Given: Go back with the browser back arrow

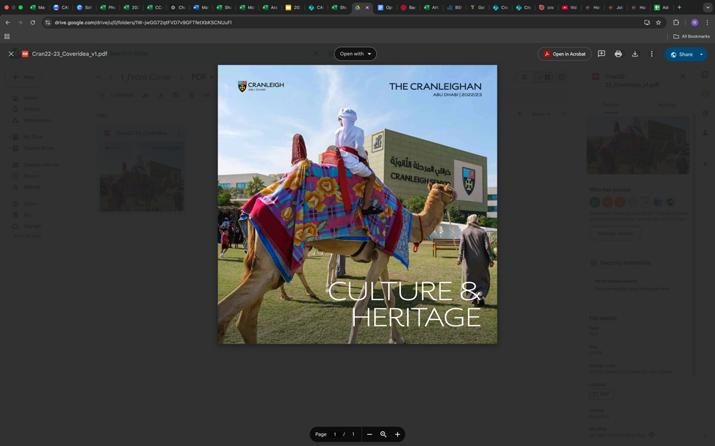Looking at the screenshot, I should (8, 22).
